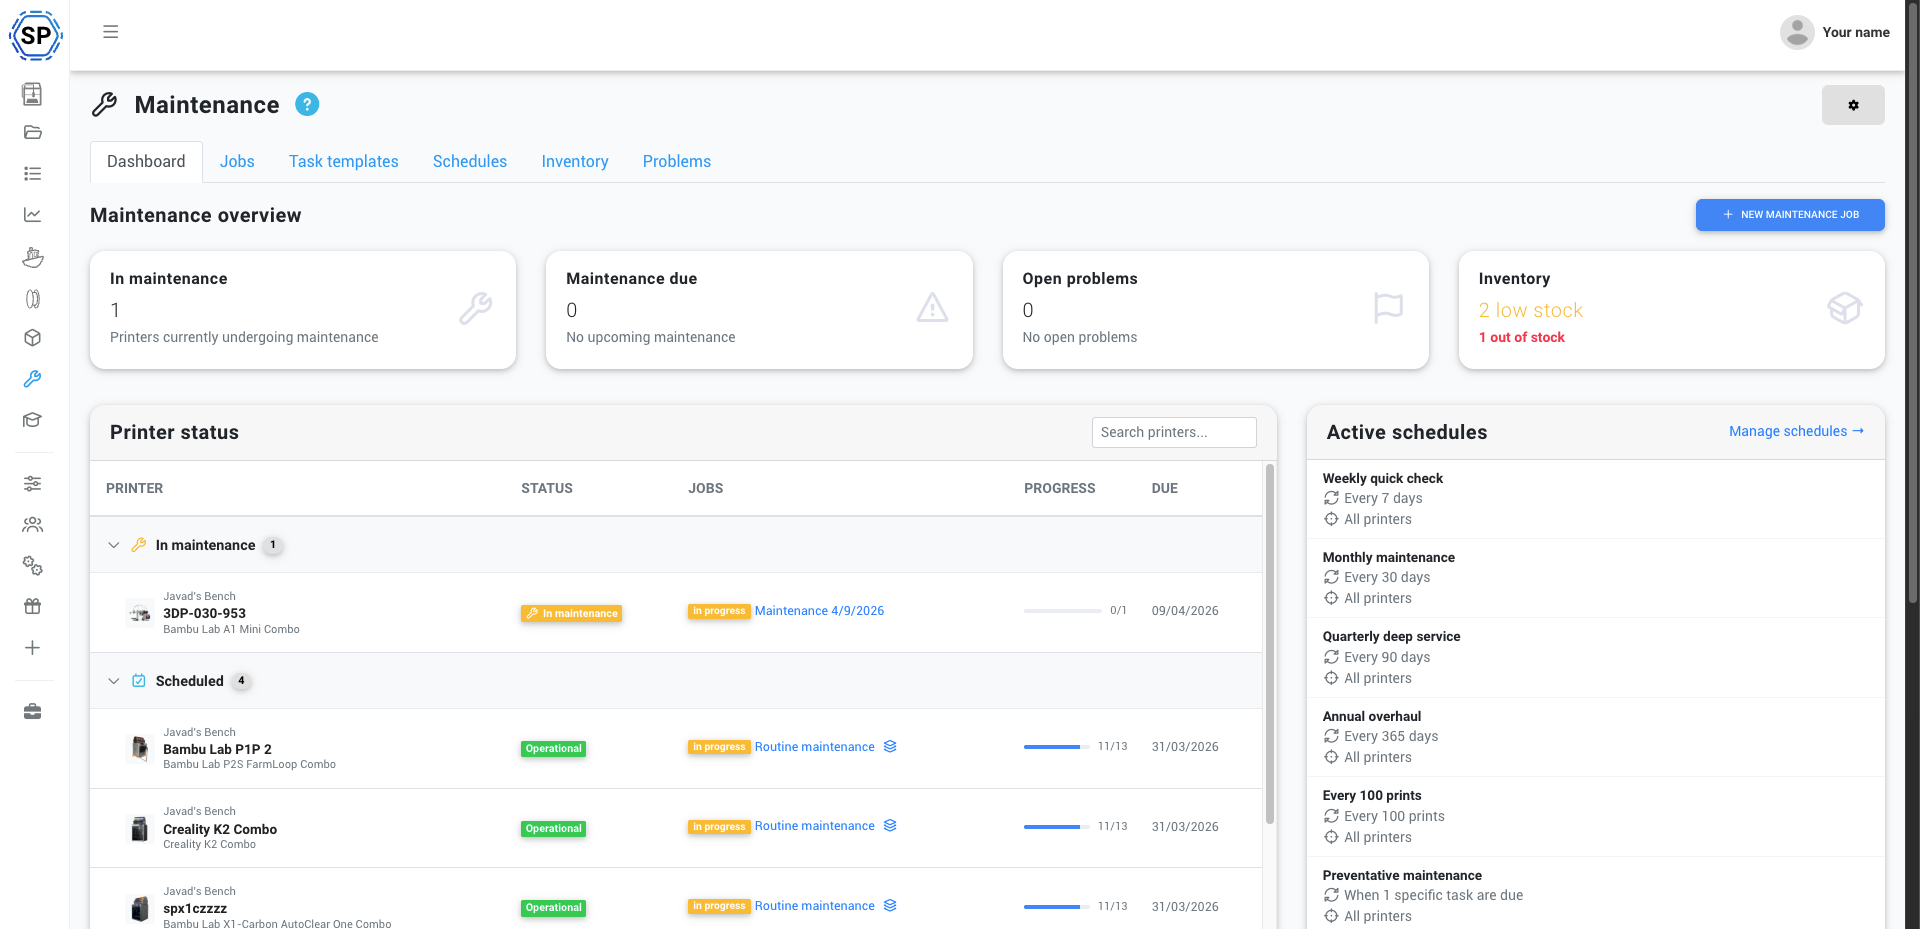Collapse the Scheduled printer group

click(113, 681)
